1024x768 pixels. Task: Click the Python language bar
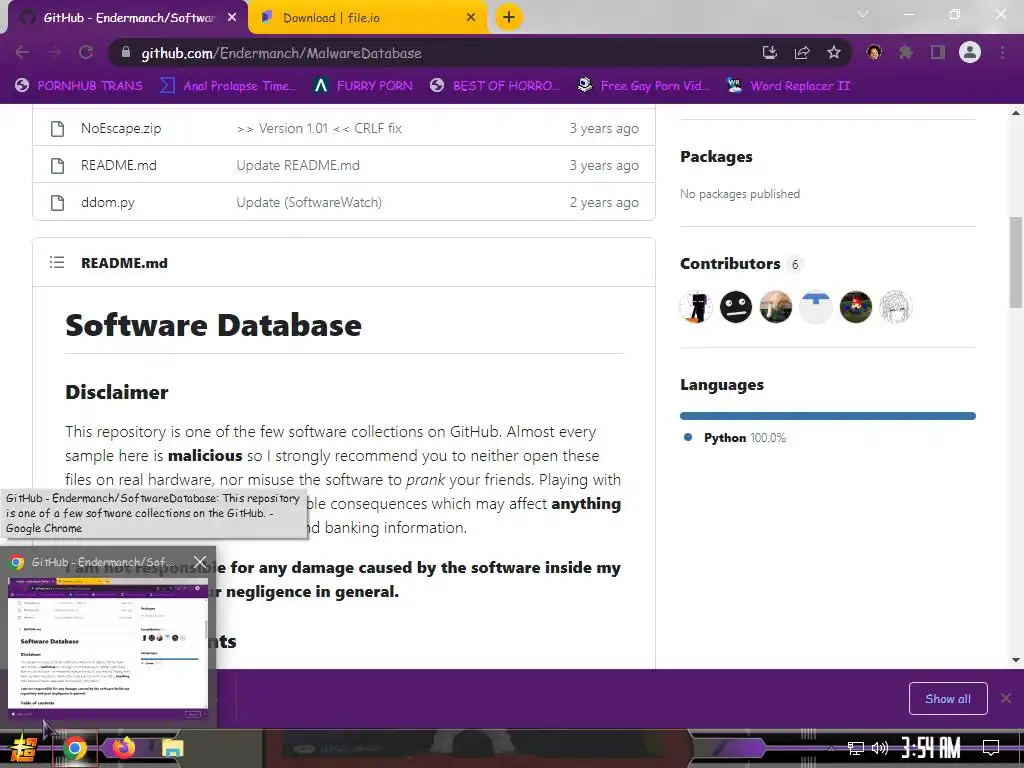827,416
